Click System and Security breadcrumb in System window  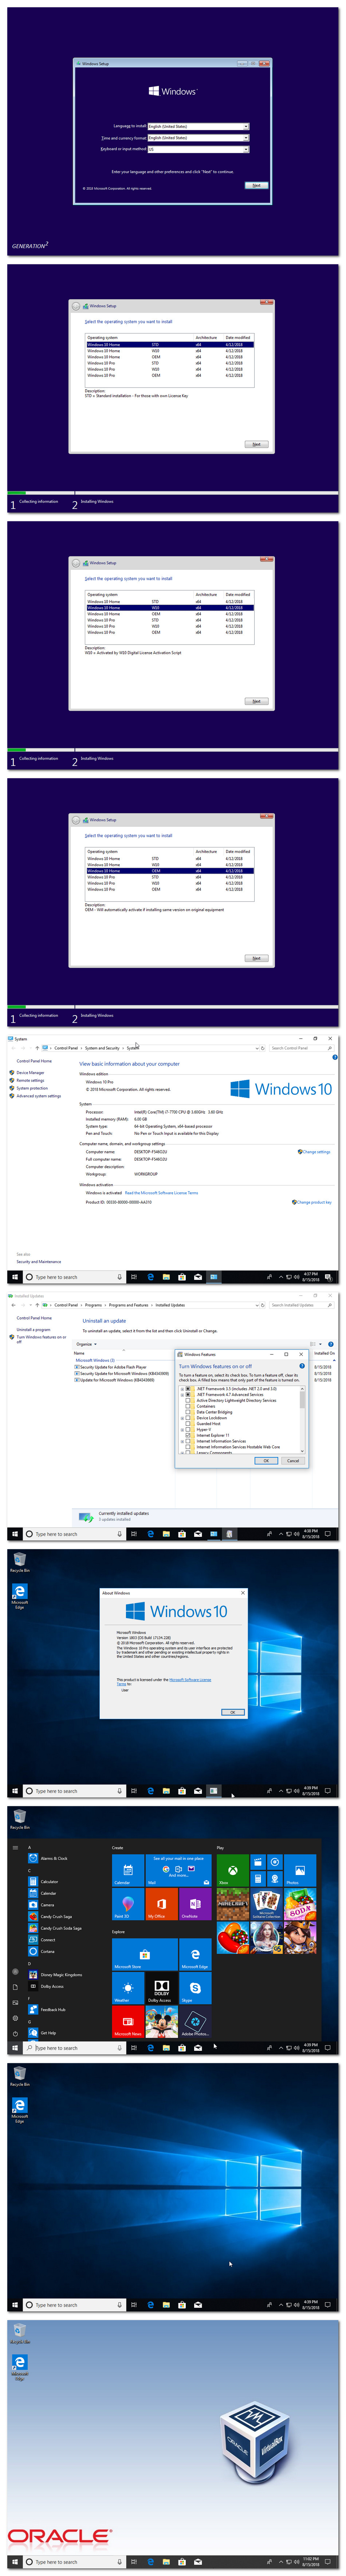tap(102, 1048)
